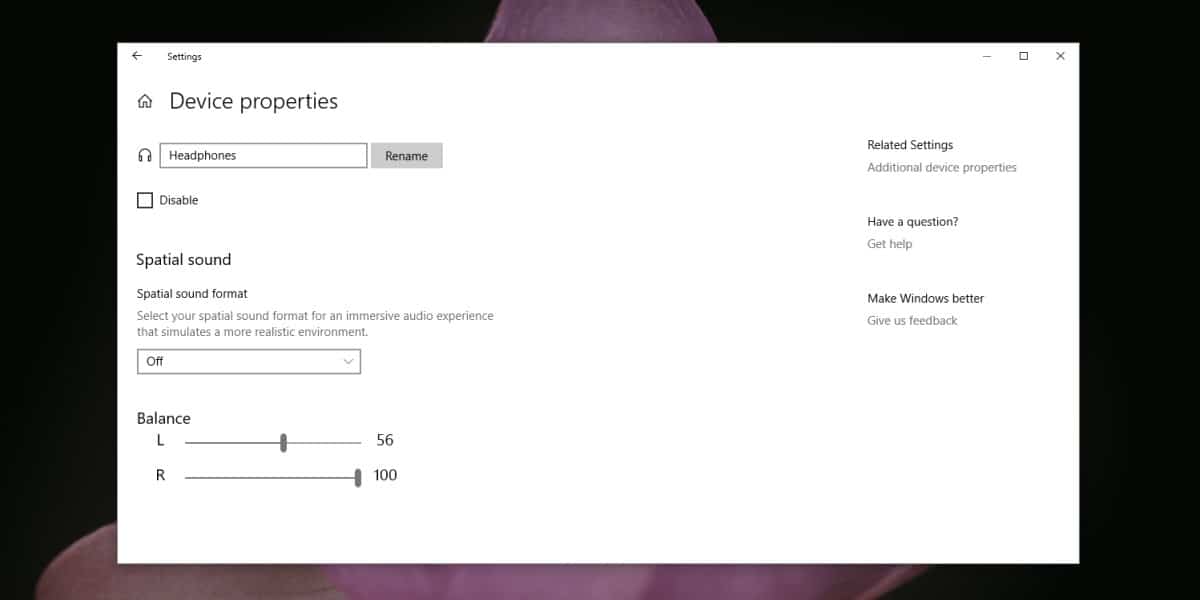Open Settings home via house icon
Image resolution: width=1200 pixels, height=600 pixels.
145,101
